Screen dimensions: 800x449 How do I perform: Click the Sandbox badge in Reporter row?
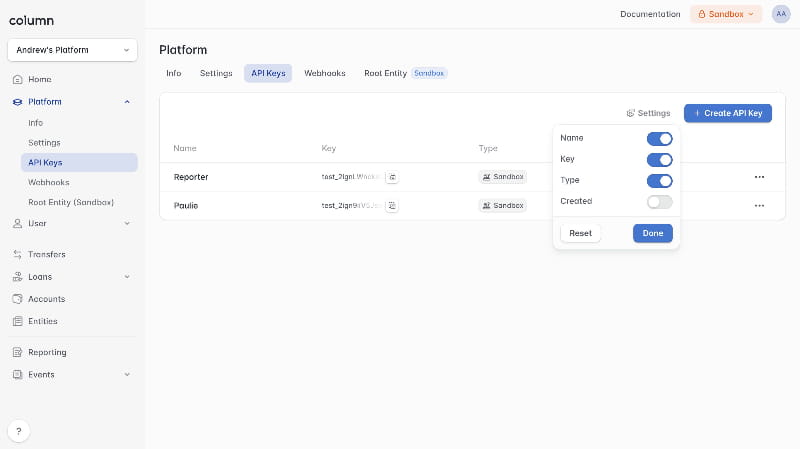503,177
